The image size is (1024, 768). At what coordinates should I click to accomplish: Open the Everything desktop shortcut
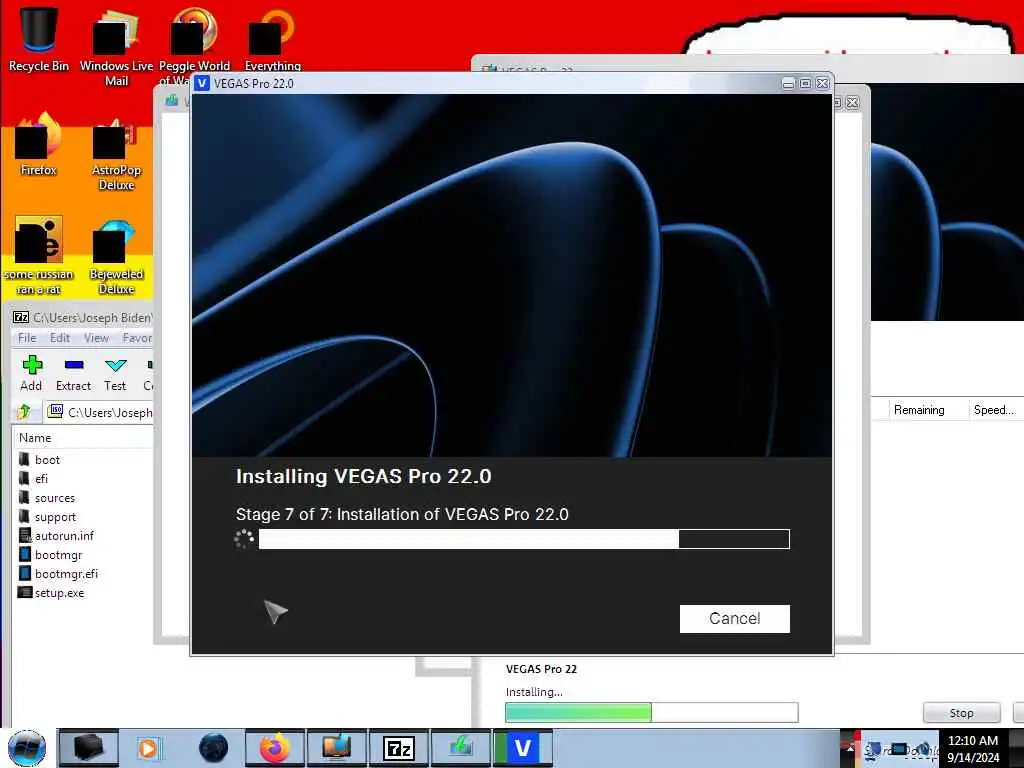click(x=272, y=40)
